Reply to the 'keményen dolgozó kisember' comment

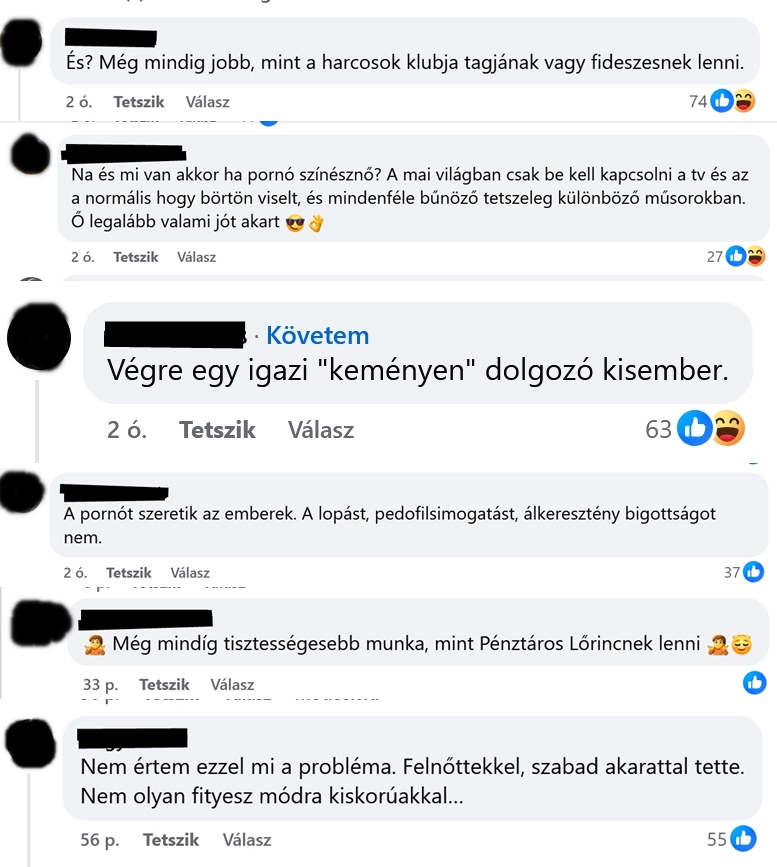click(321, 430)
